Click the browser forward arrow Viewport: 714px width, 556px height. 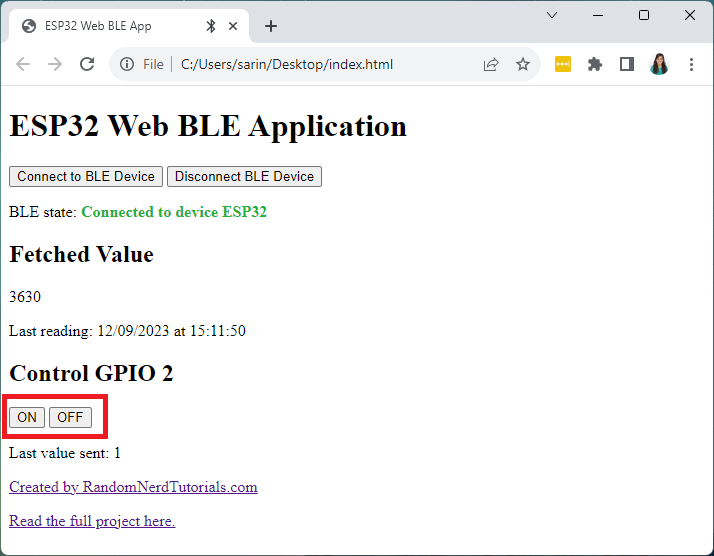click(x=55, y=64)
